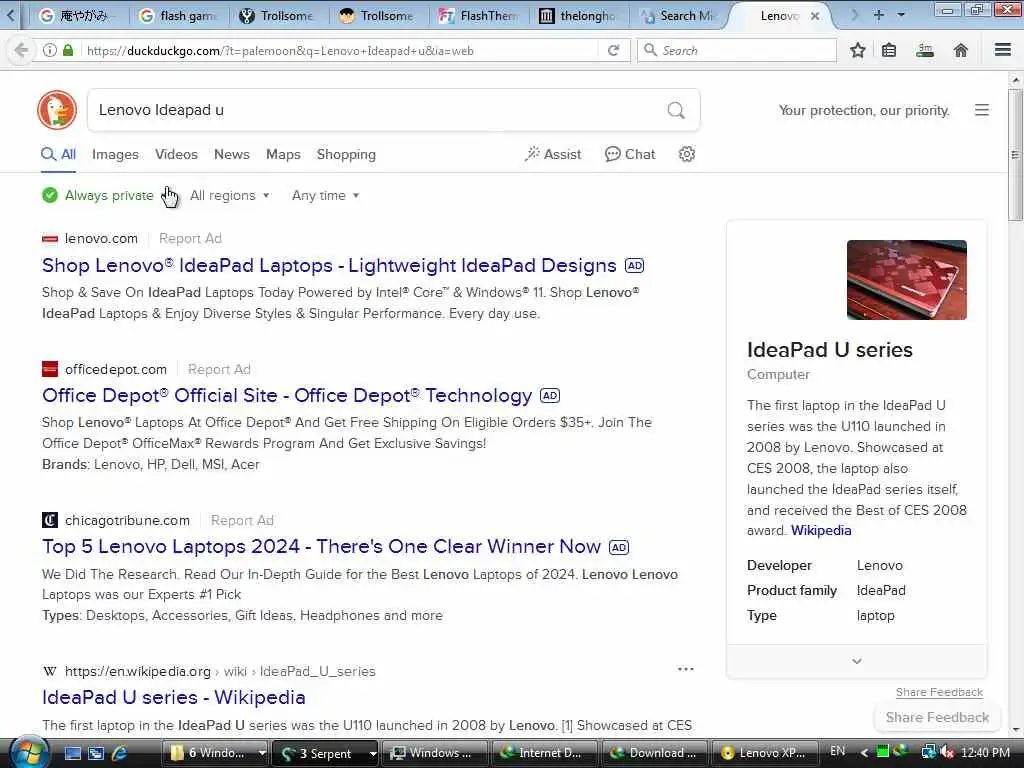Screen dimensions: 1024x768
Task: Go to the browser home page
Action: [961, 50]
